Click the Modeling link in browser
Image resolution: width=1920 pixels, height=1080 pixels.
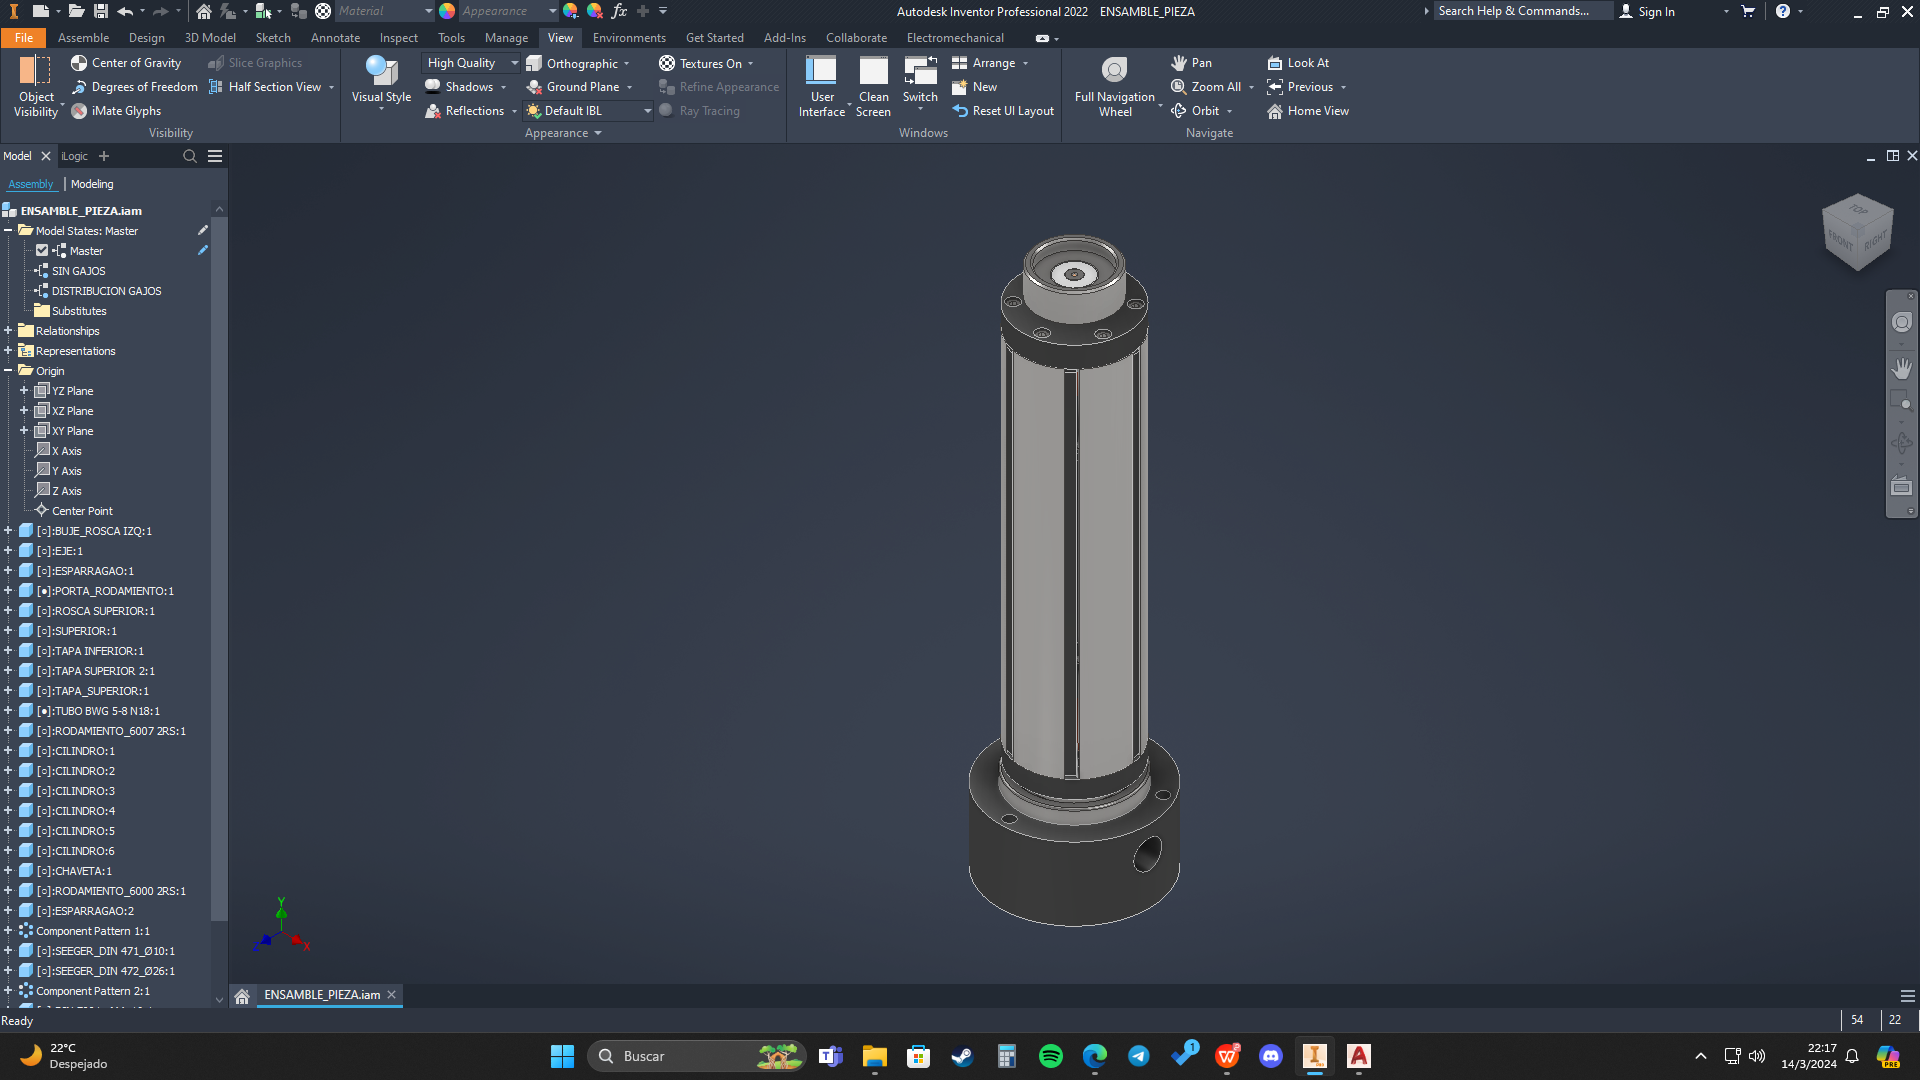[x=92, y=184]
